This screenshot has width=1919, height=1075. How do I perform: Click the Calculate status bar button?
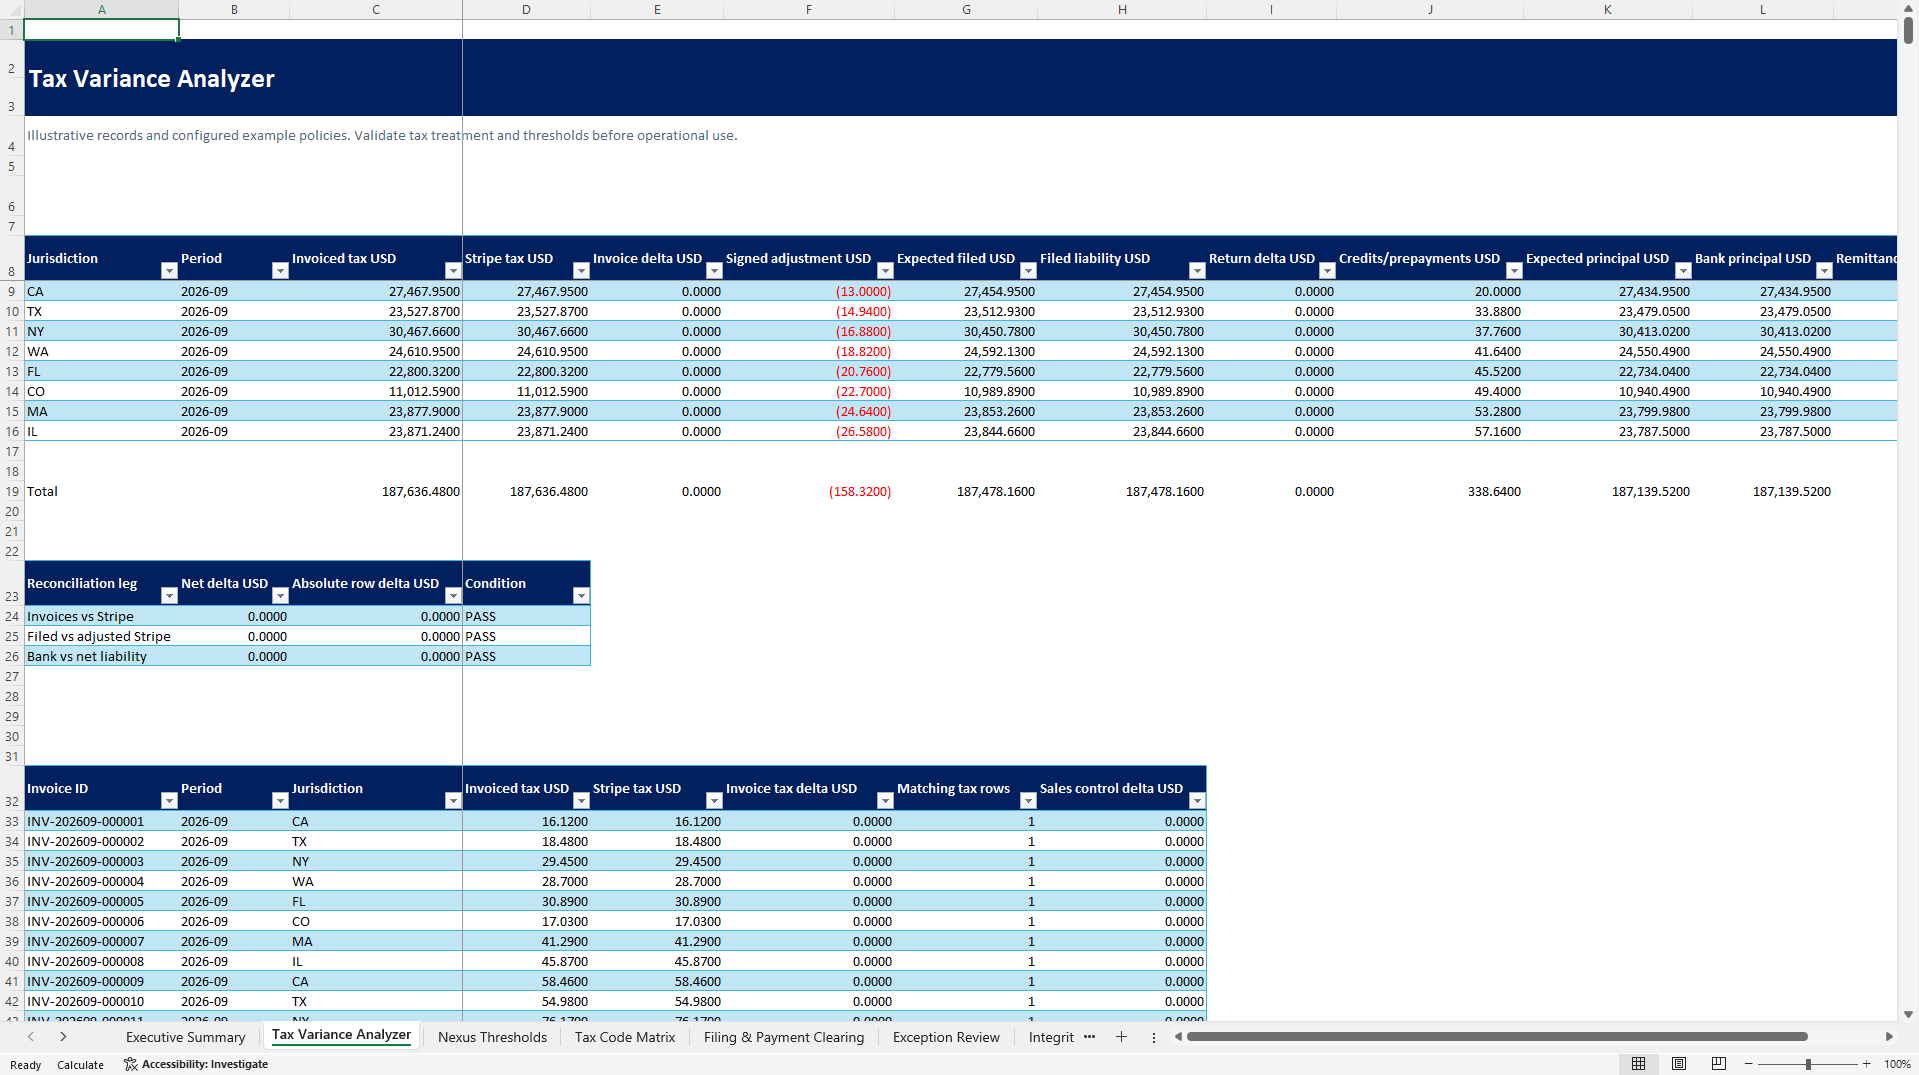point(80,1065)
